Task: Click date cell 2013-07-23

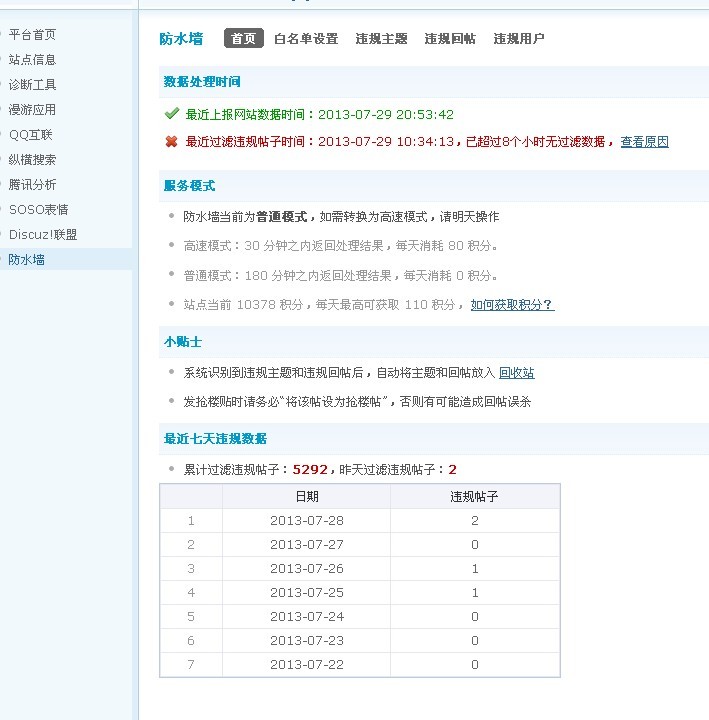Action: click(307, 641)
